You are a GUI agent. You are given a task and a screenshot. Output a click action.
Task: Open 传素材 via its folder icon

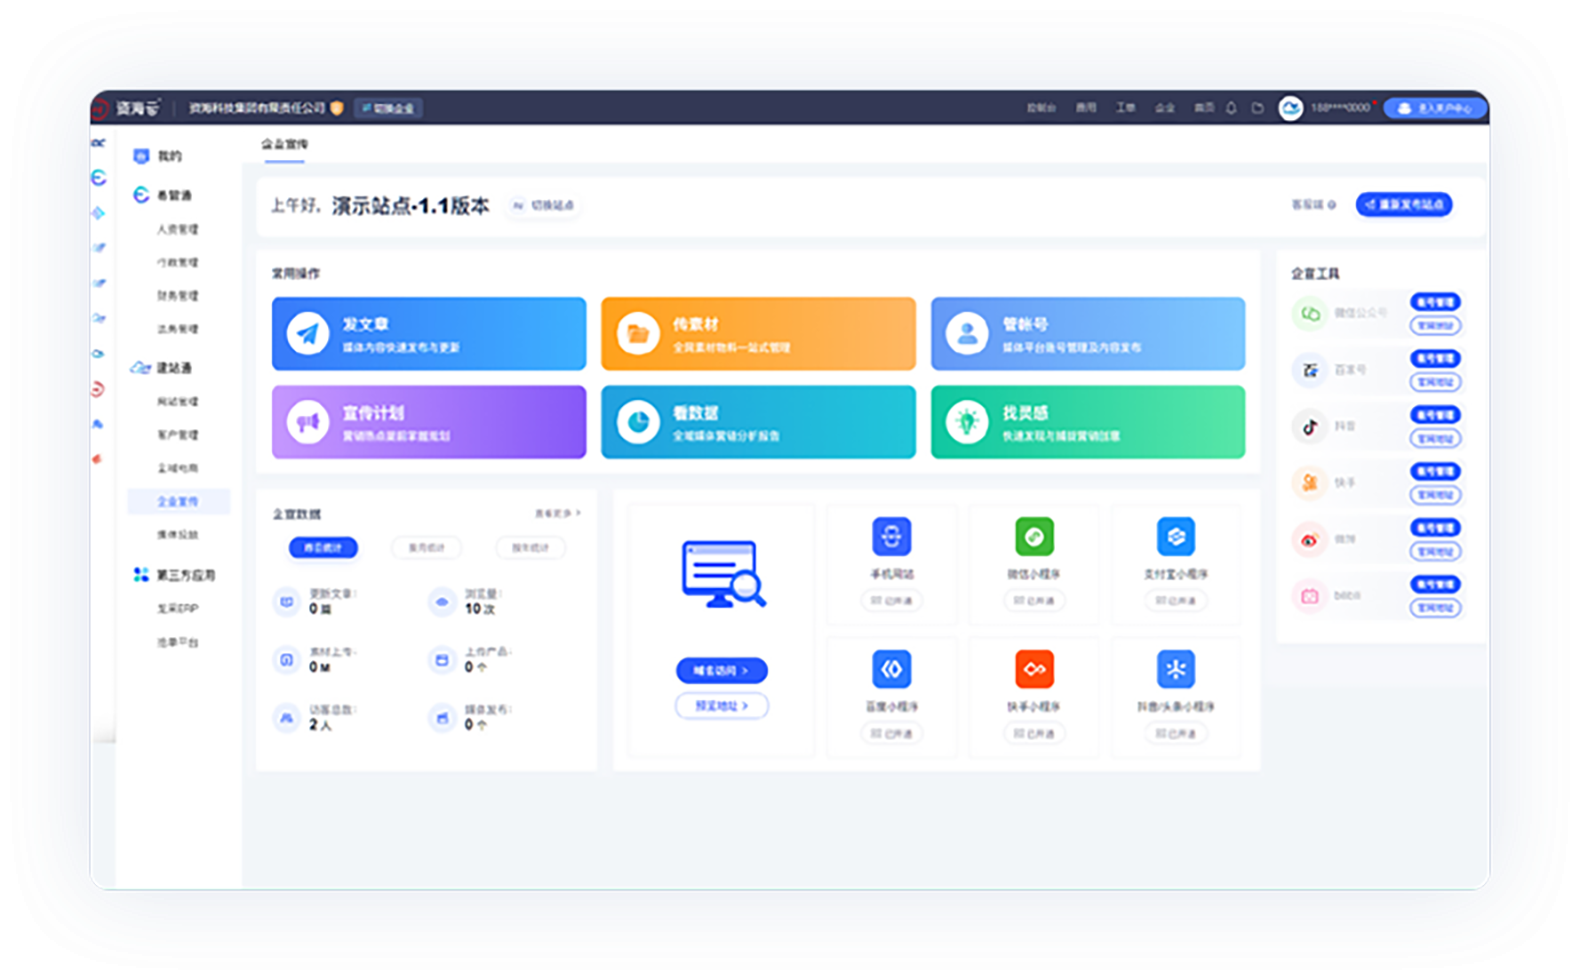pyautogui.click(x=637, y=333)
